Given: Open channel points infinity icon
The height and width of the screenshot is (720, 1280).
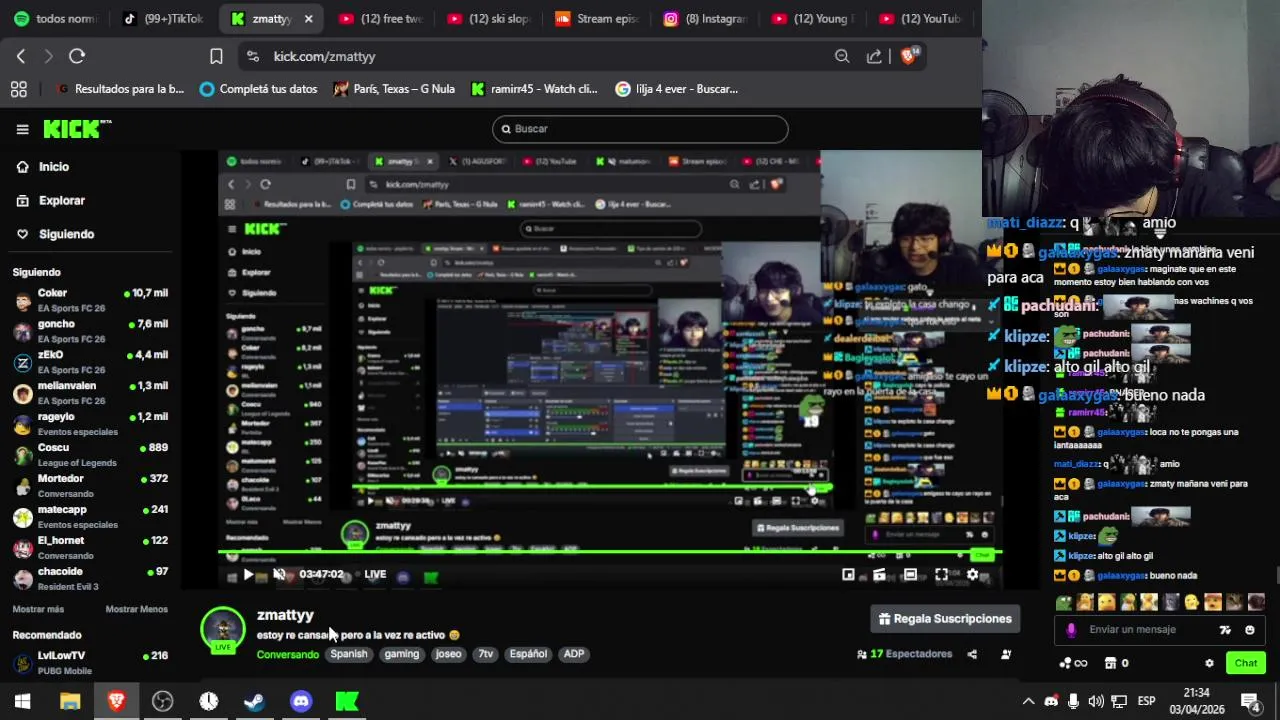Looking at the screenshot, I should coord(1073,663).
